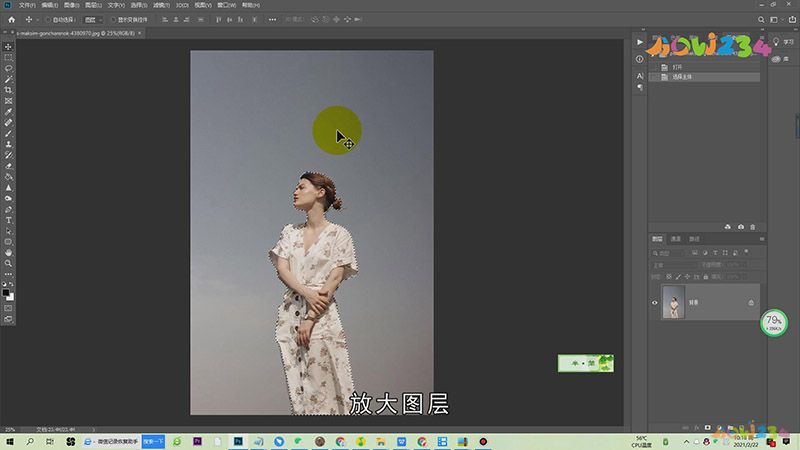800x450 pixels.
Task: Open the Actions panel play icon
Action: click(640, 42)
